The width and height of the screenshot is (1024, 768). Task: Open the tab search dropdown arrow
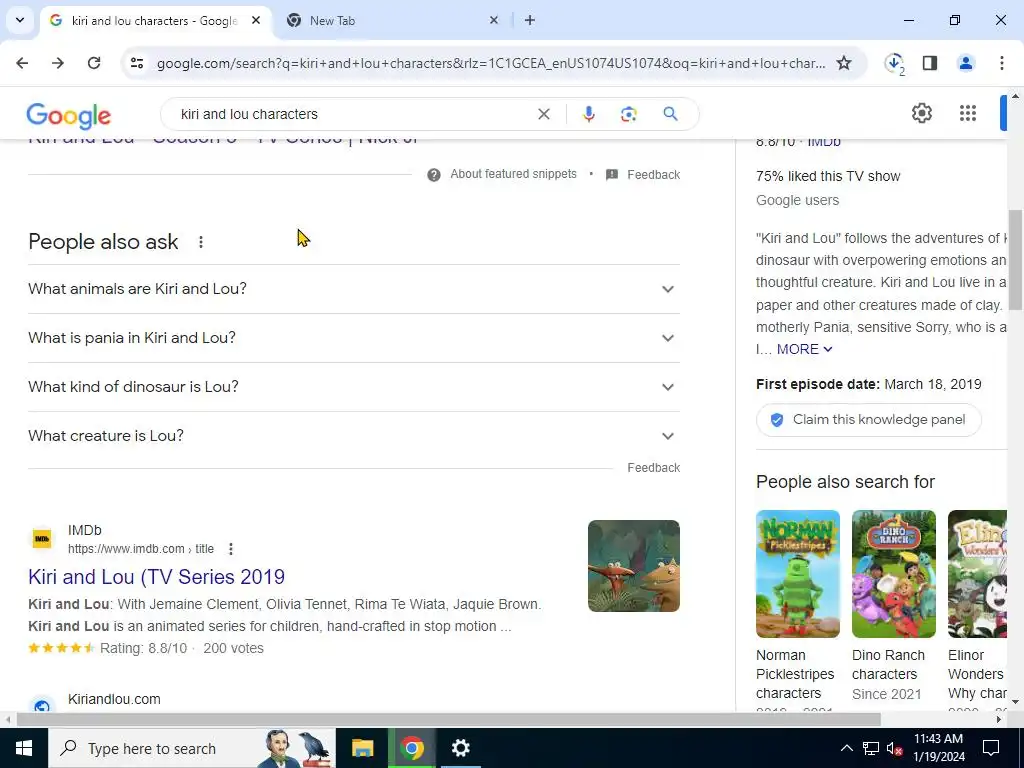pyautogui.click(x=20, y=20)
